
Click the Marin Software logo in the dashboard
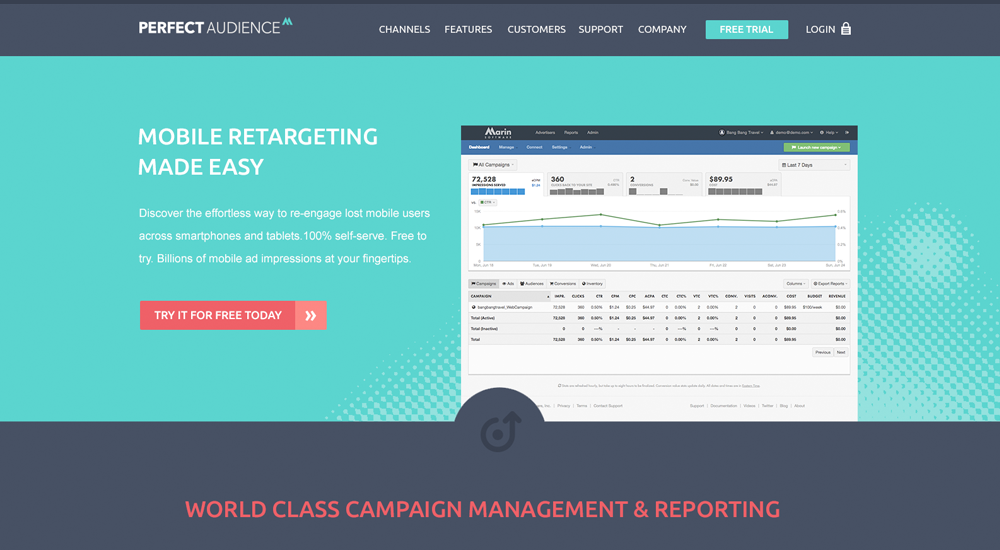pos(498,132)
